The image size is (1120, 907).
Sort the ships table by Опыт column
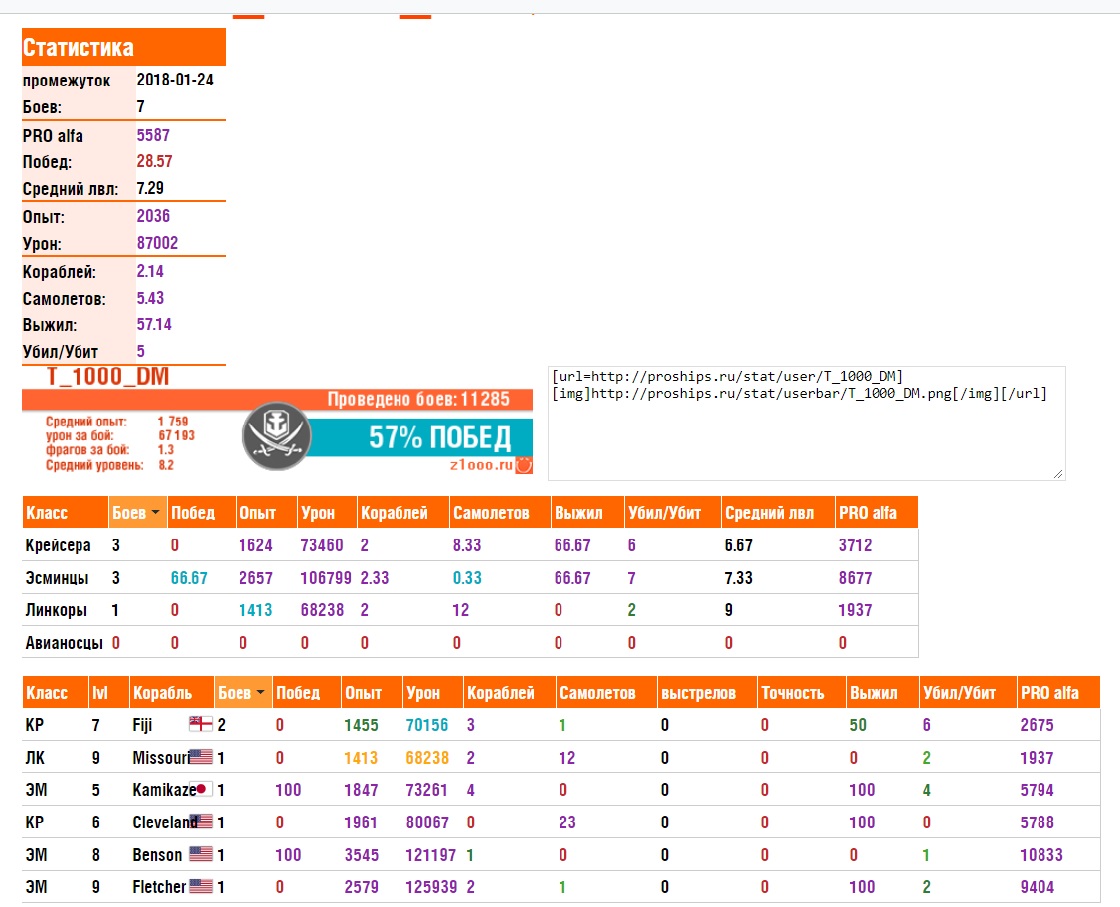(372, 693)
